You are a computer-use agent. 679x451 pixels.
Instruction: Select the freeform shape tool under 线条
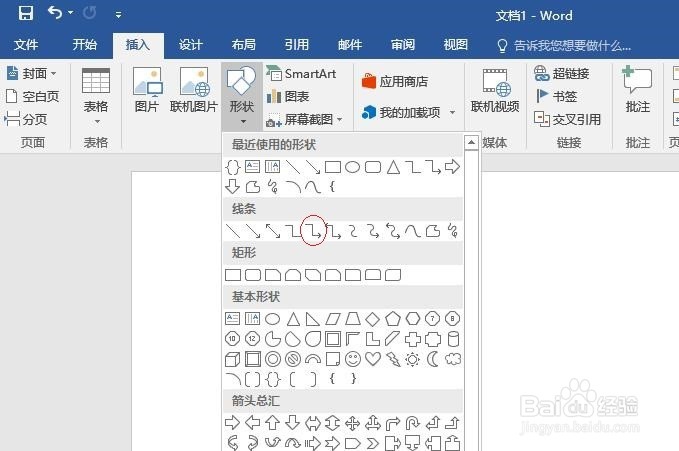[x=433, y=231]
